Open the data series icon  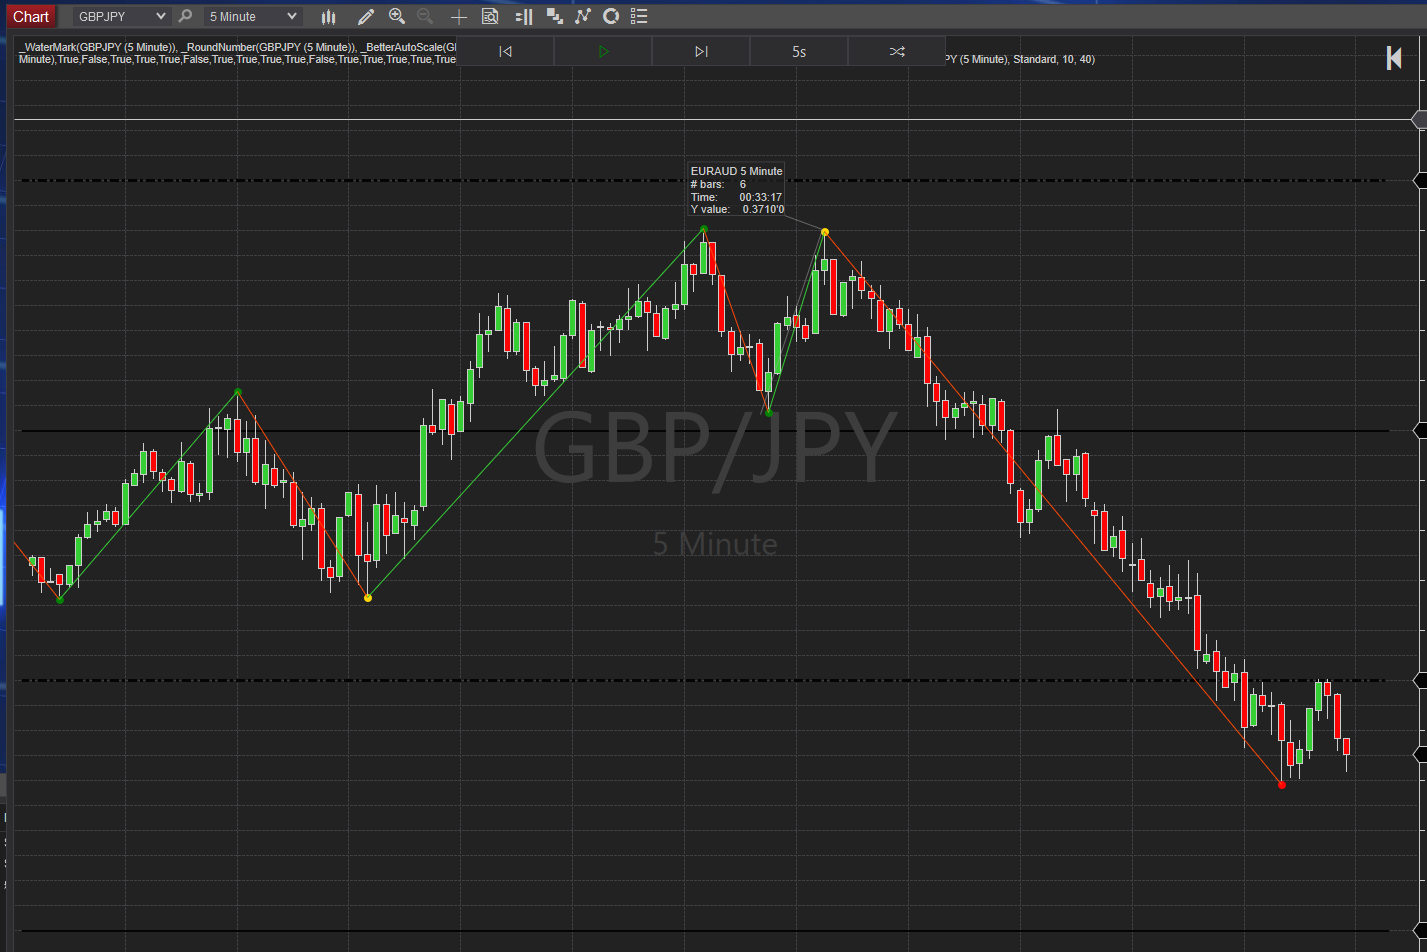[554, 16]
